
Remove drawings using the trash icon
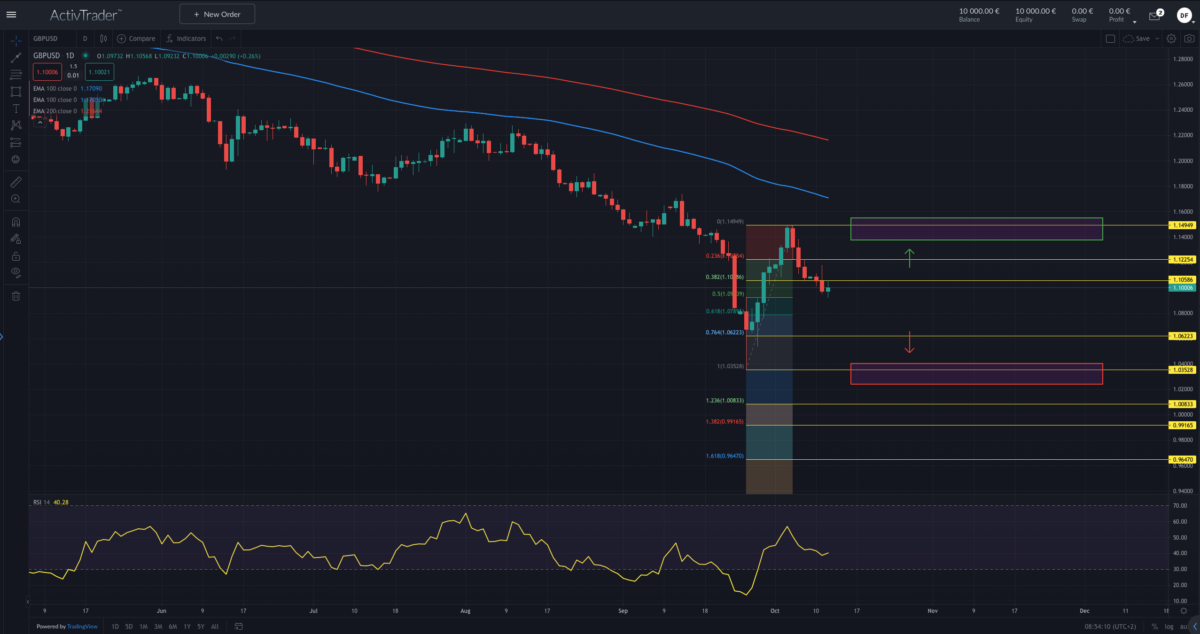[x=15, y=296]
